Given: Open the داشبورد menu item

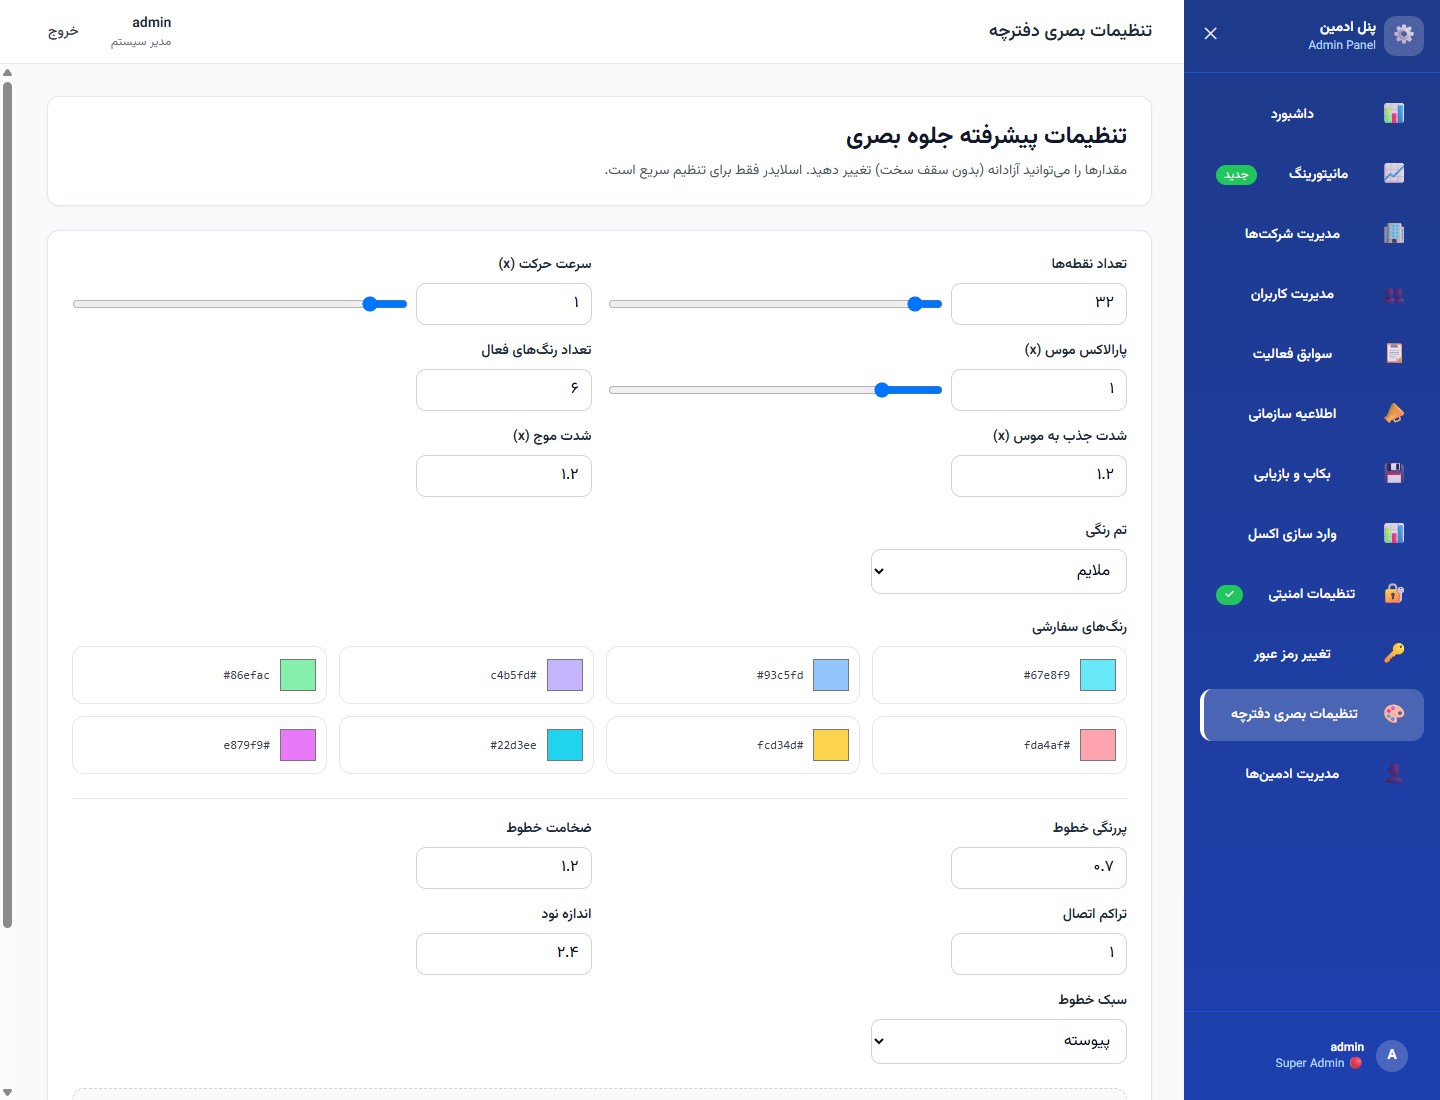Looking at the screenshot, I should pos(1312,114).
